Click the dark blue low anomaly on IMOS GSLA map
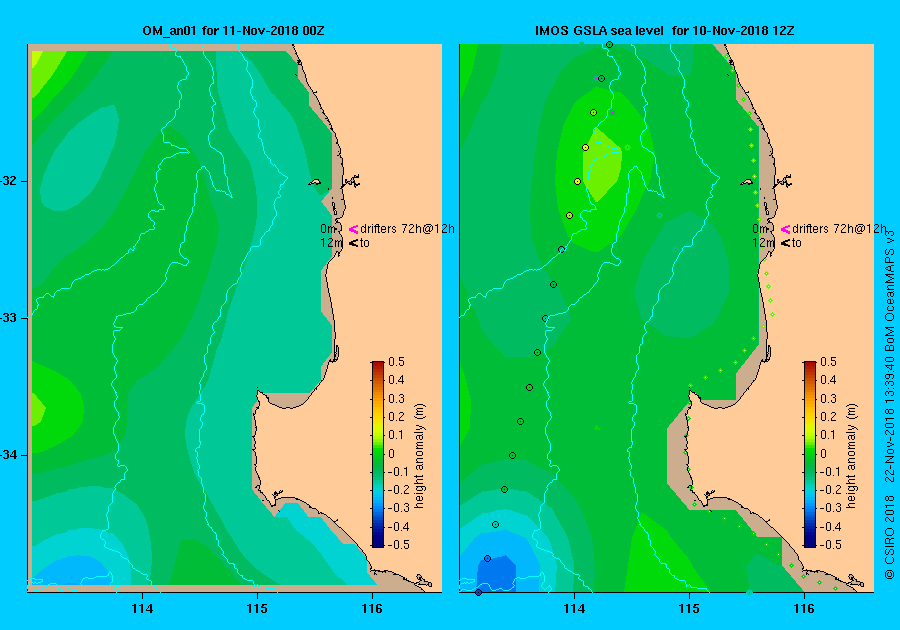 click(497, 572)
